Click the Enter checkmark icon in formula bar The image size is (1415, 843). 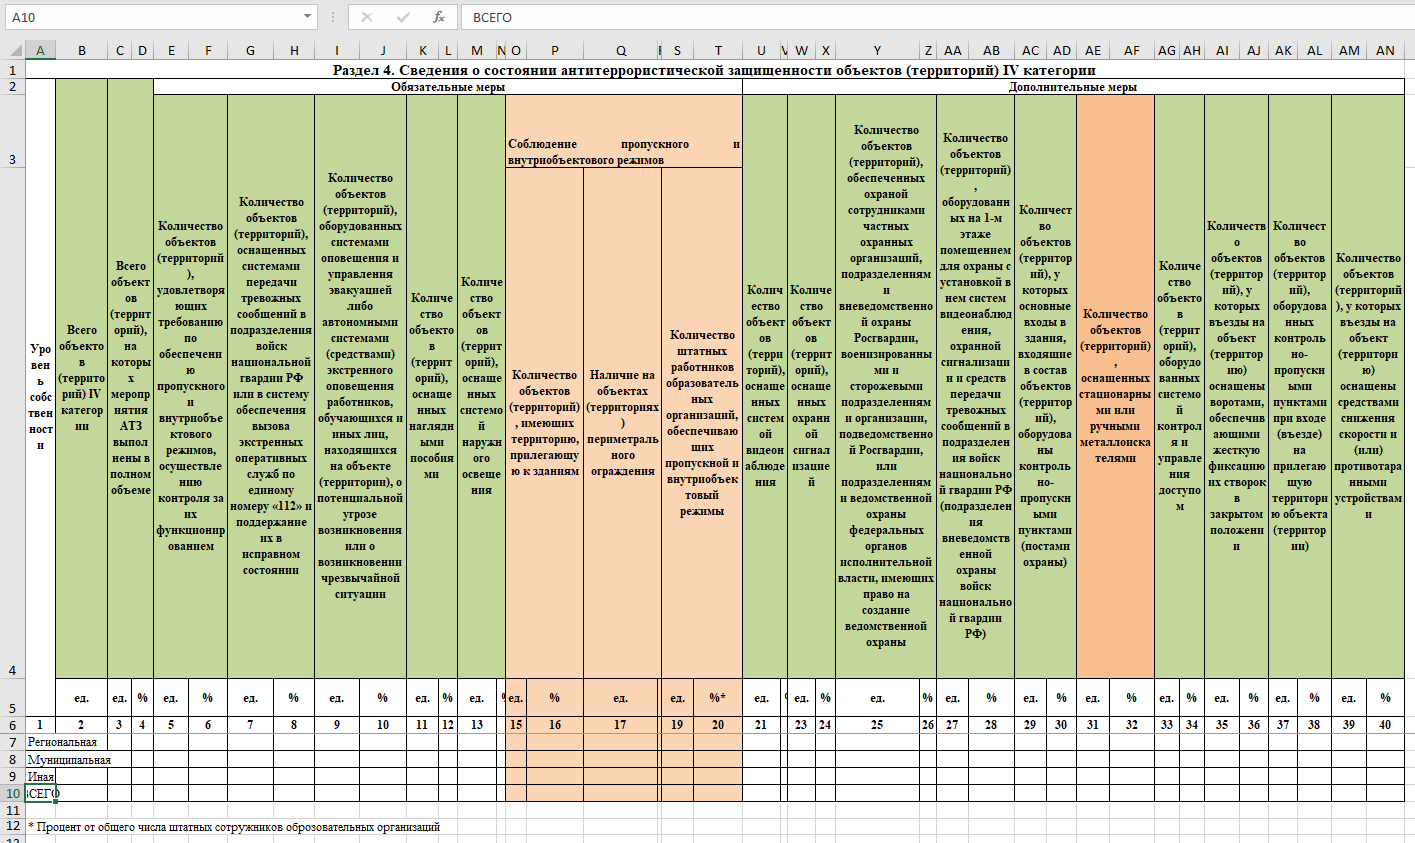click(x=403, y=17)
